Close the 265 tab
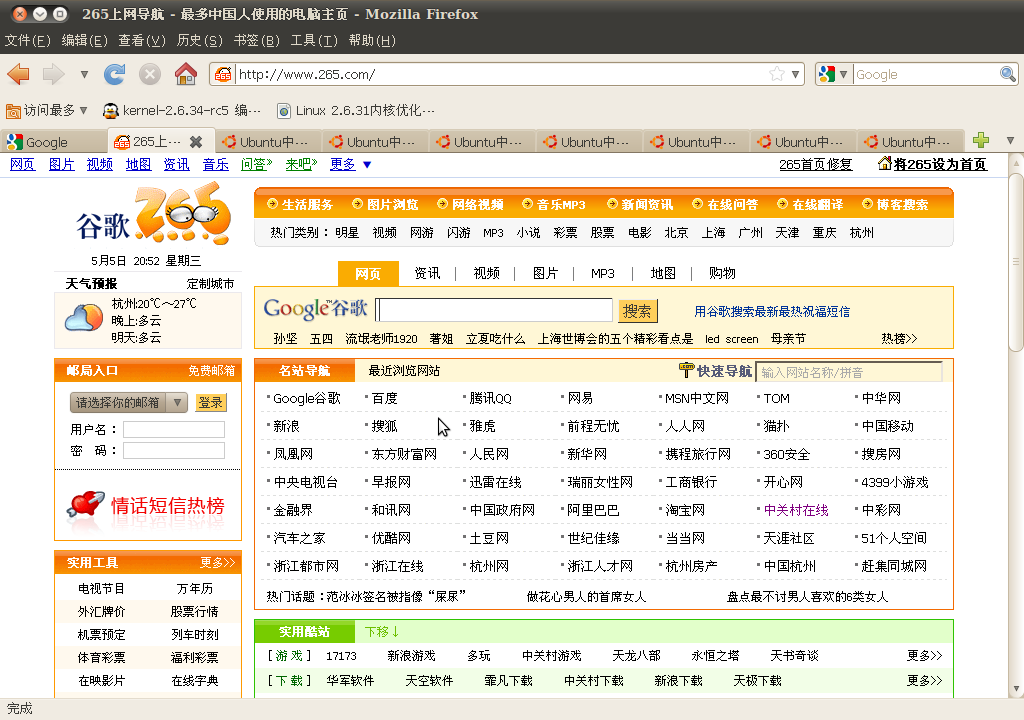Viewport: 1024px width, 720px height. [x=195, y=141]
